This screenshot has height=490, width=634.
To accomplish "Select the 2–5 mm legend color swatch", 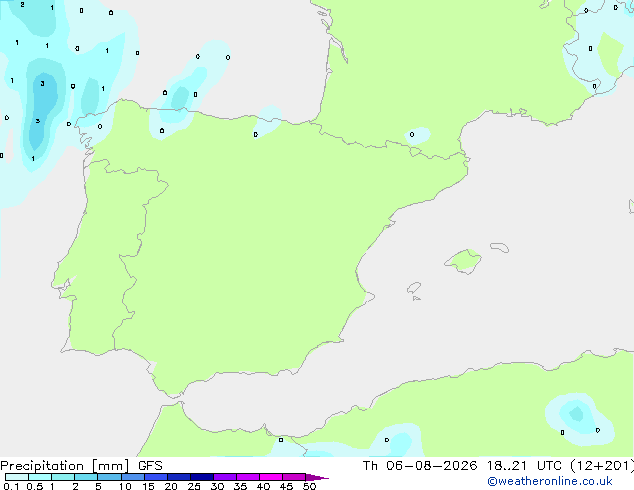I will [86, 477].
